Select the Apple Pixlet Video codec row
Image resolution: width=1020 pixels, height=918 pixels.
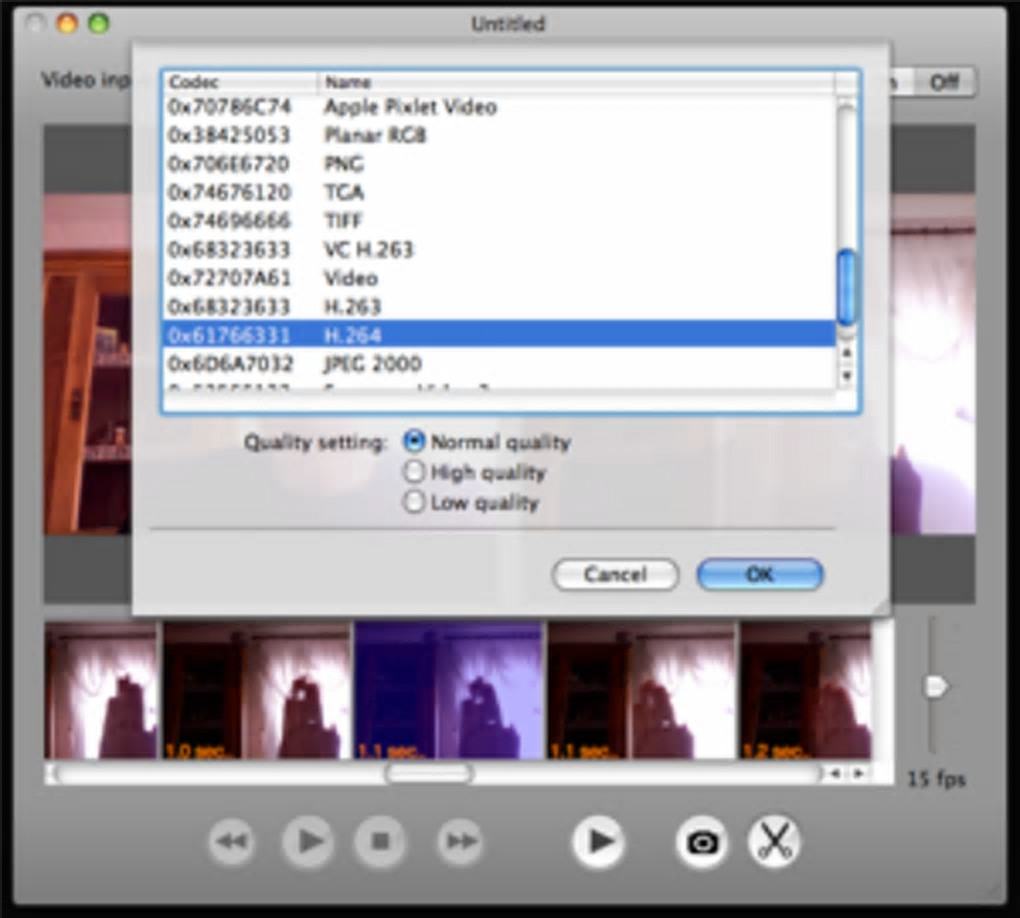pyautogui.click(x=499, y=107)
